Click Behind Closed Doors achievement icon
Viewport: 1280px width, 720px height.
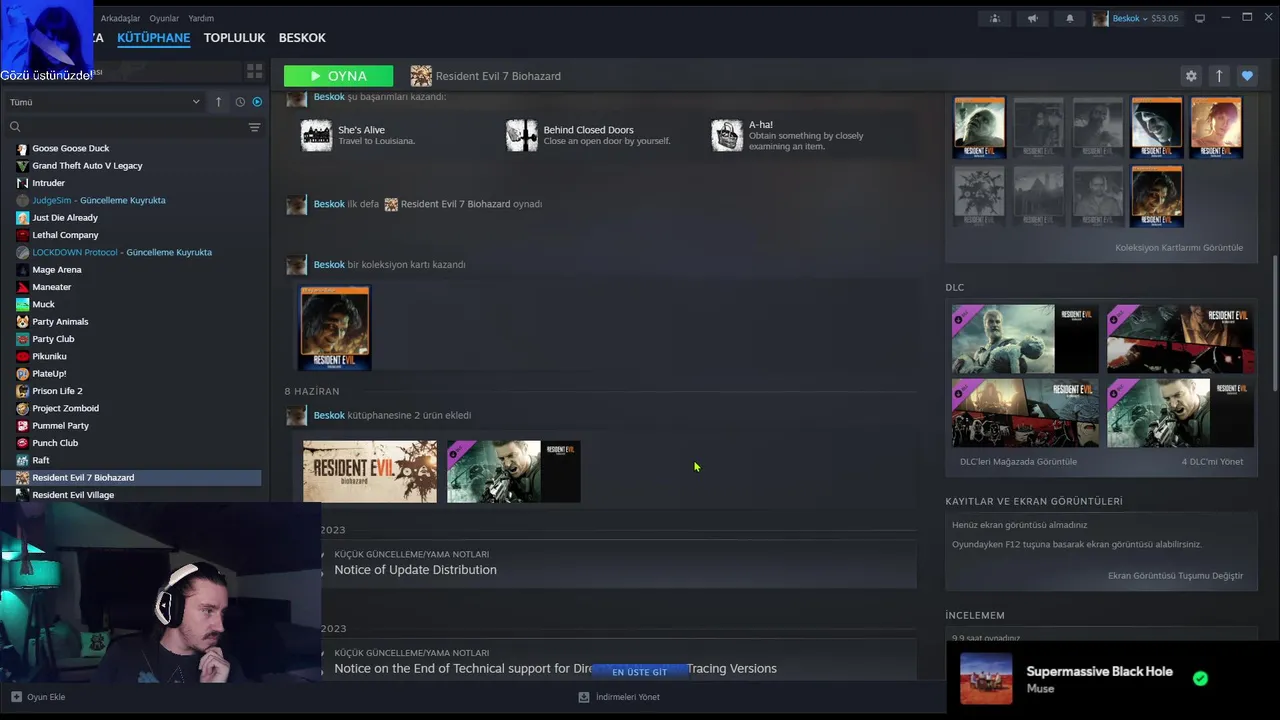521,135
